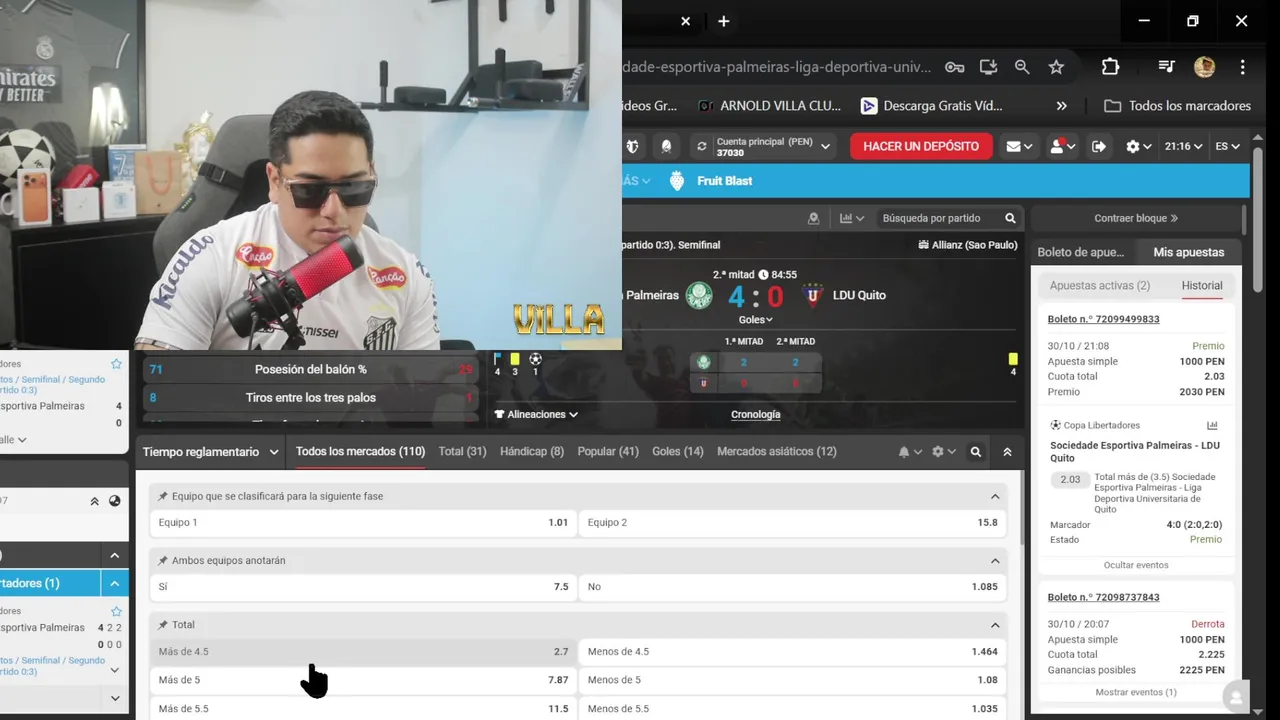
Task: Switch to Boleto de apue... tab
Action: pos(1082,252)
